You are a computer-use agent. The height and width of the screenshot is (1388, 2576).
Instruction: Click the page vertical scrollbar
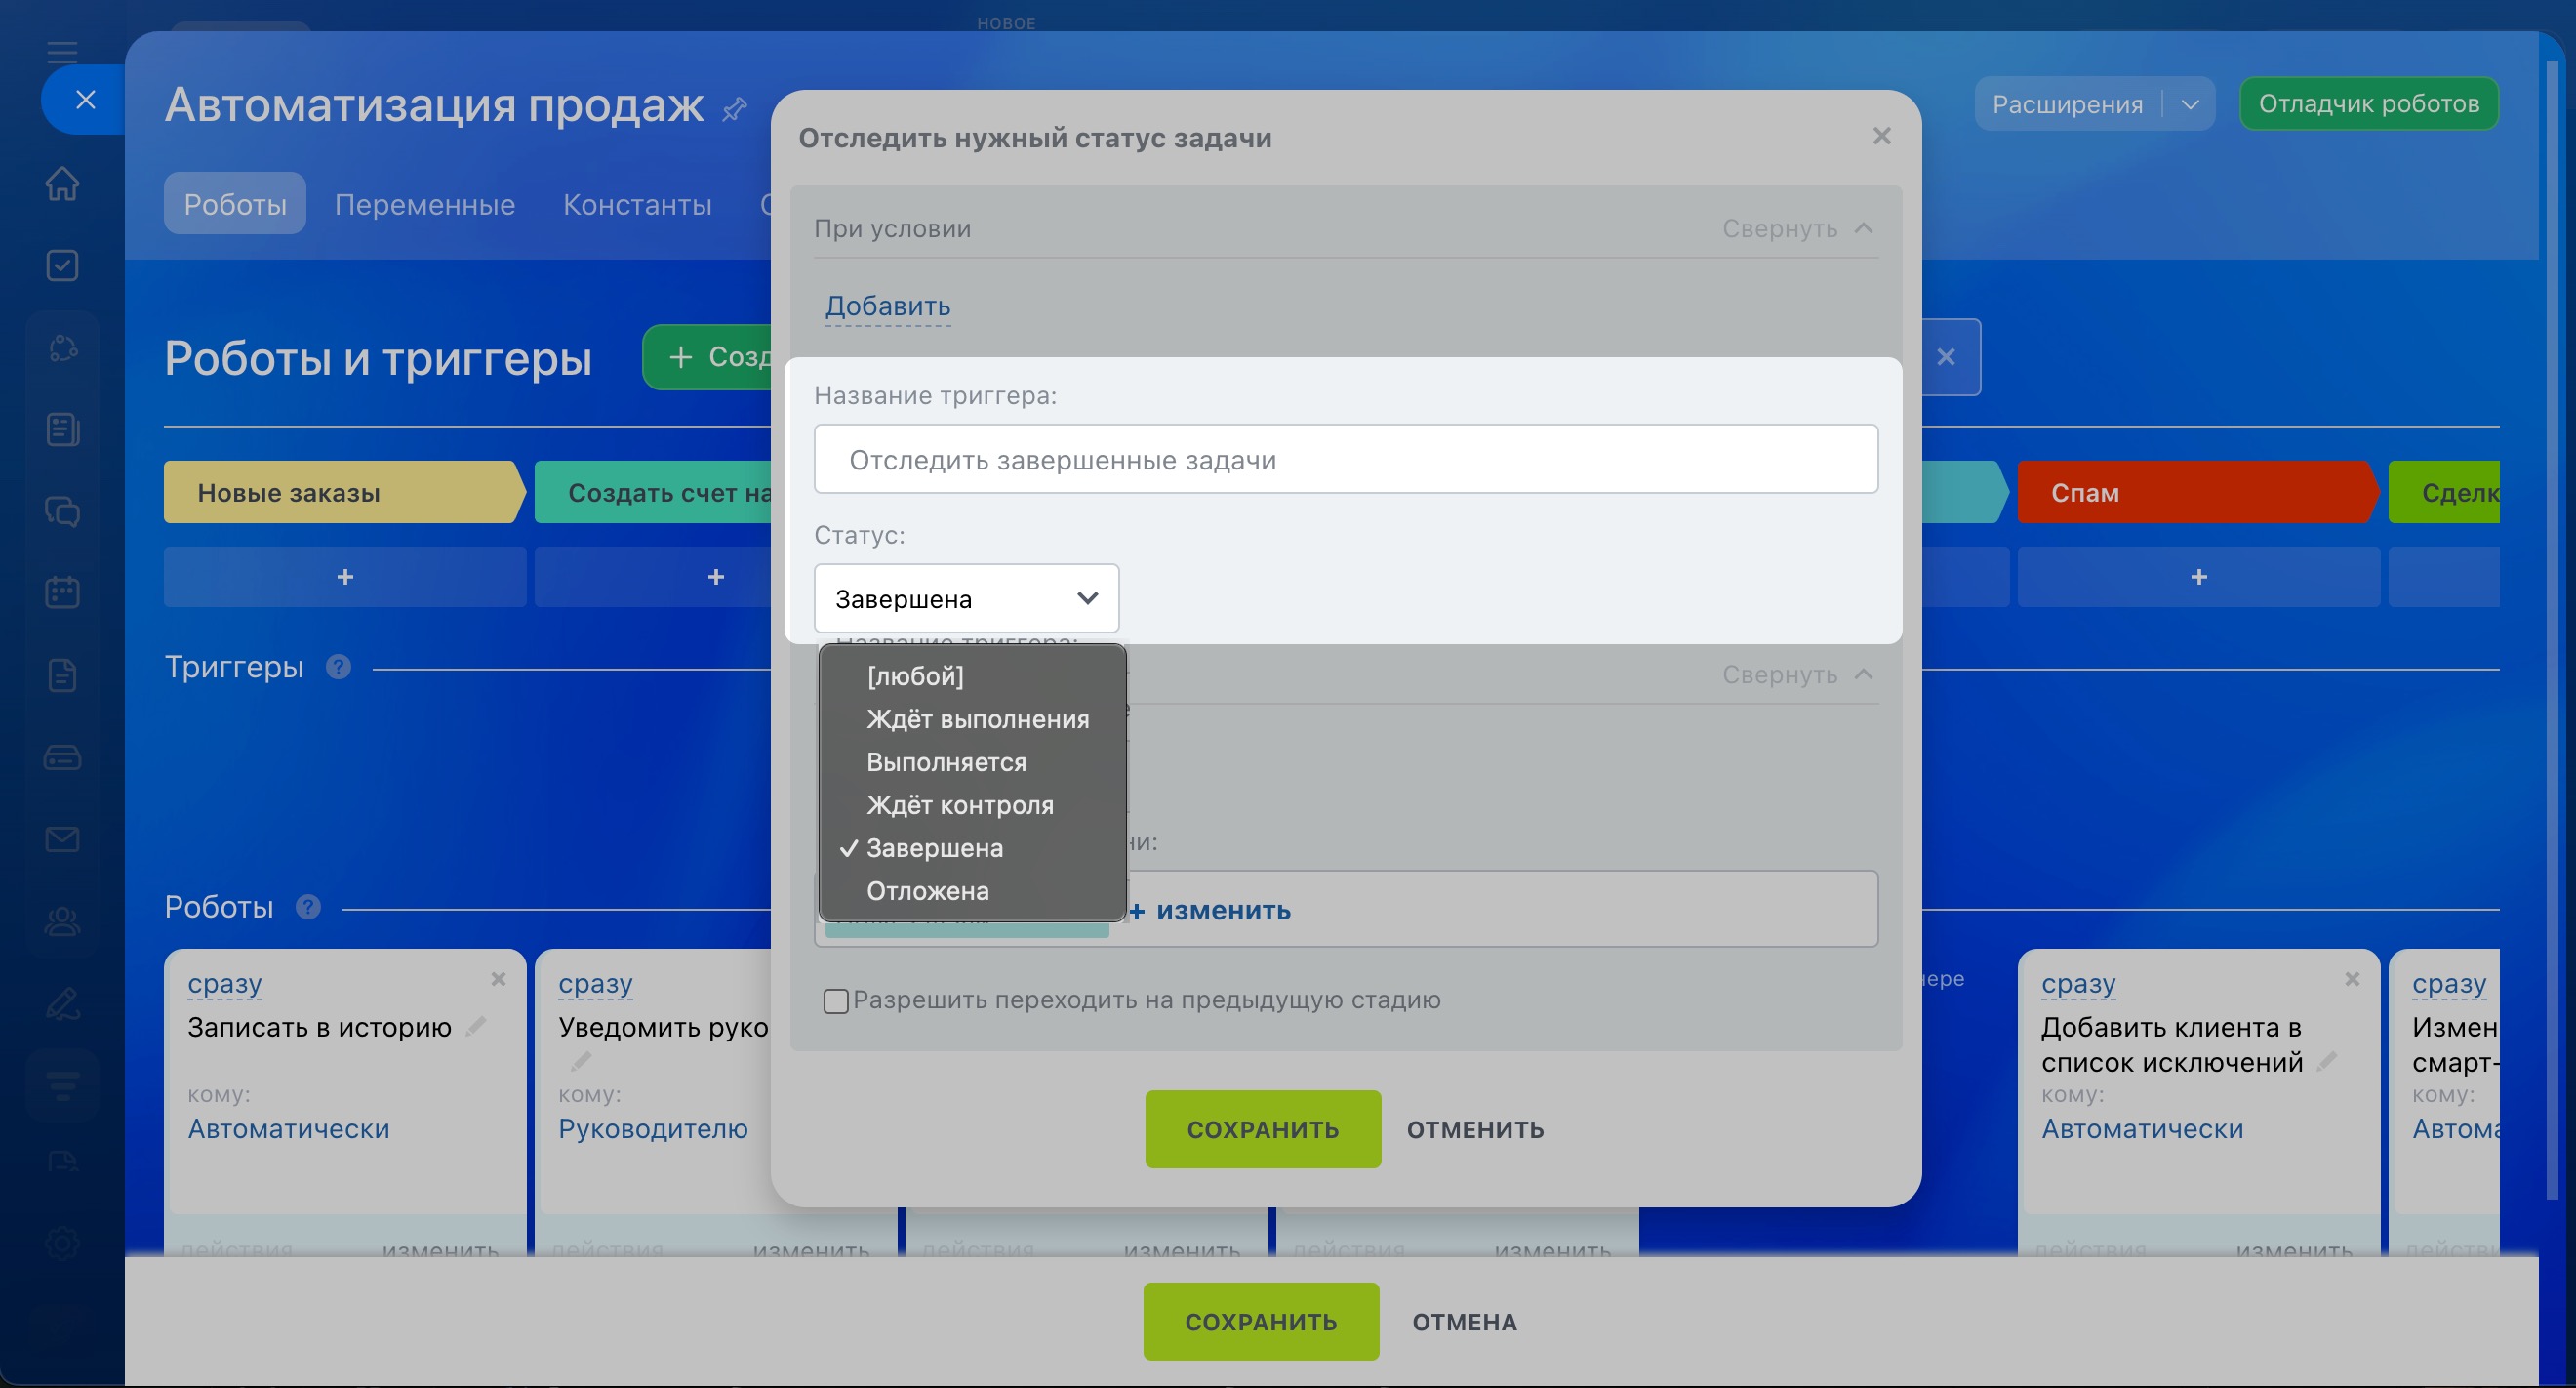[x=2552, y=630]
